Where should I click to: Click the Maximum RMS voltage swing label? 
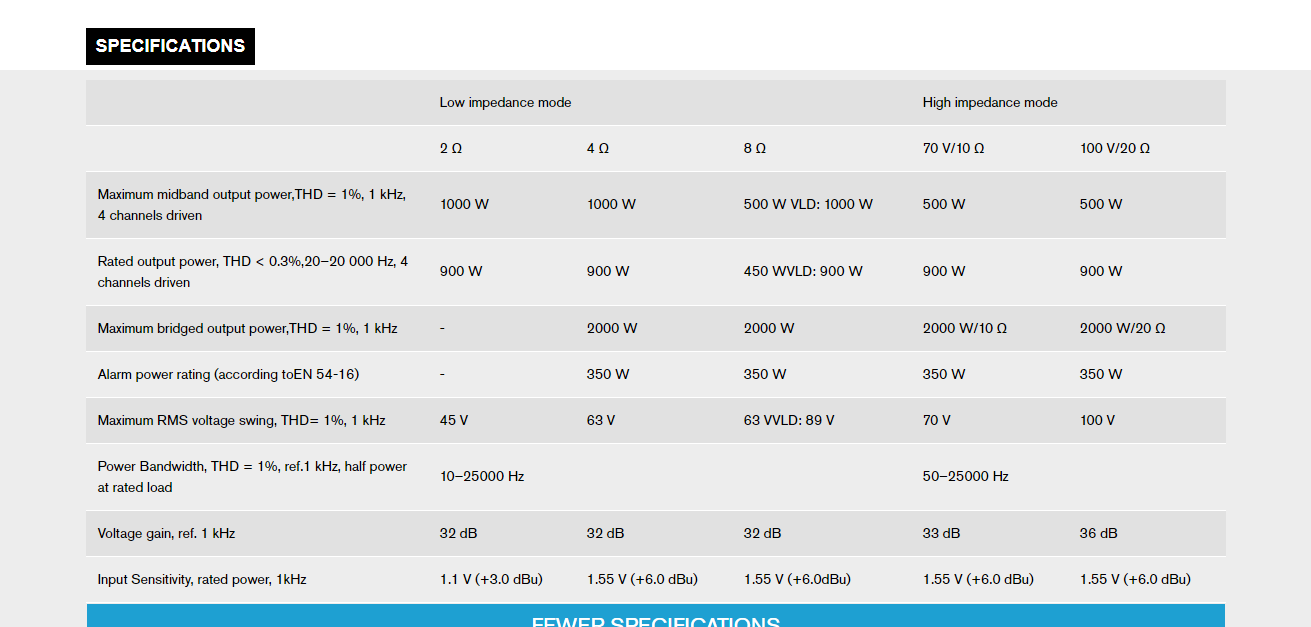(242, 421)
